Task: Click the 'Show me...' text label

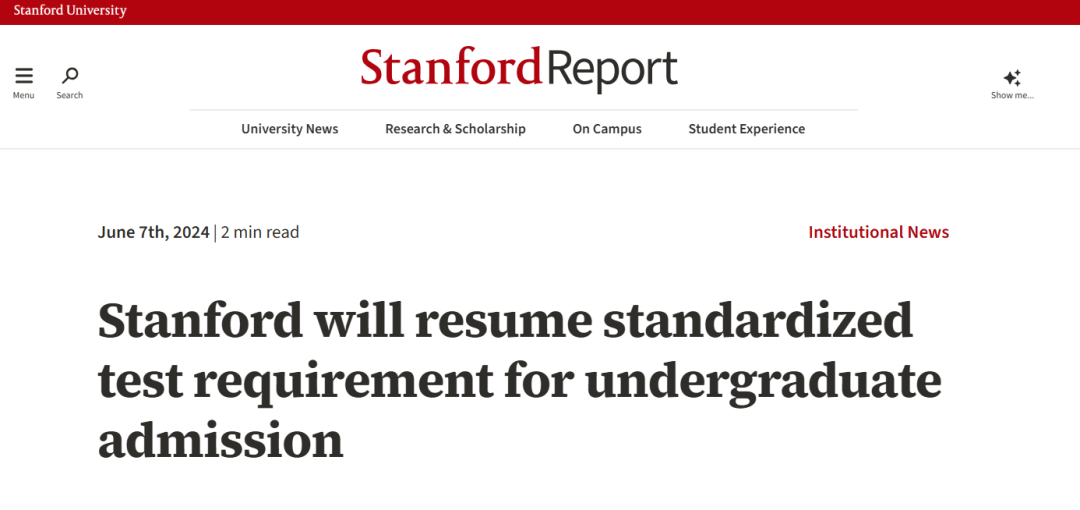Action: coord(1012,96)
